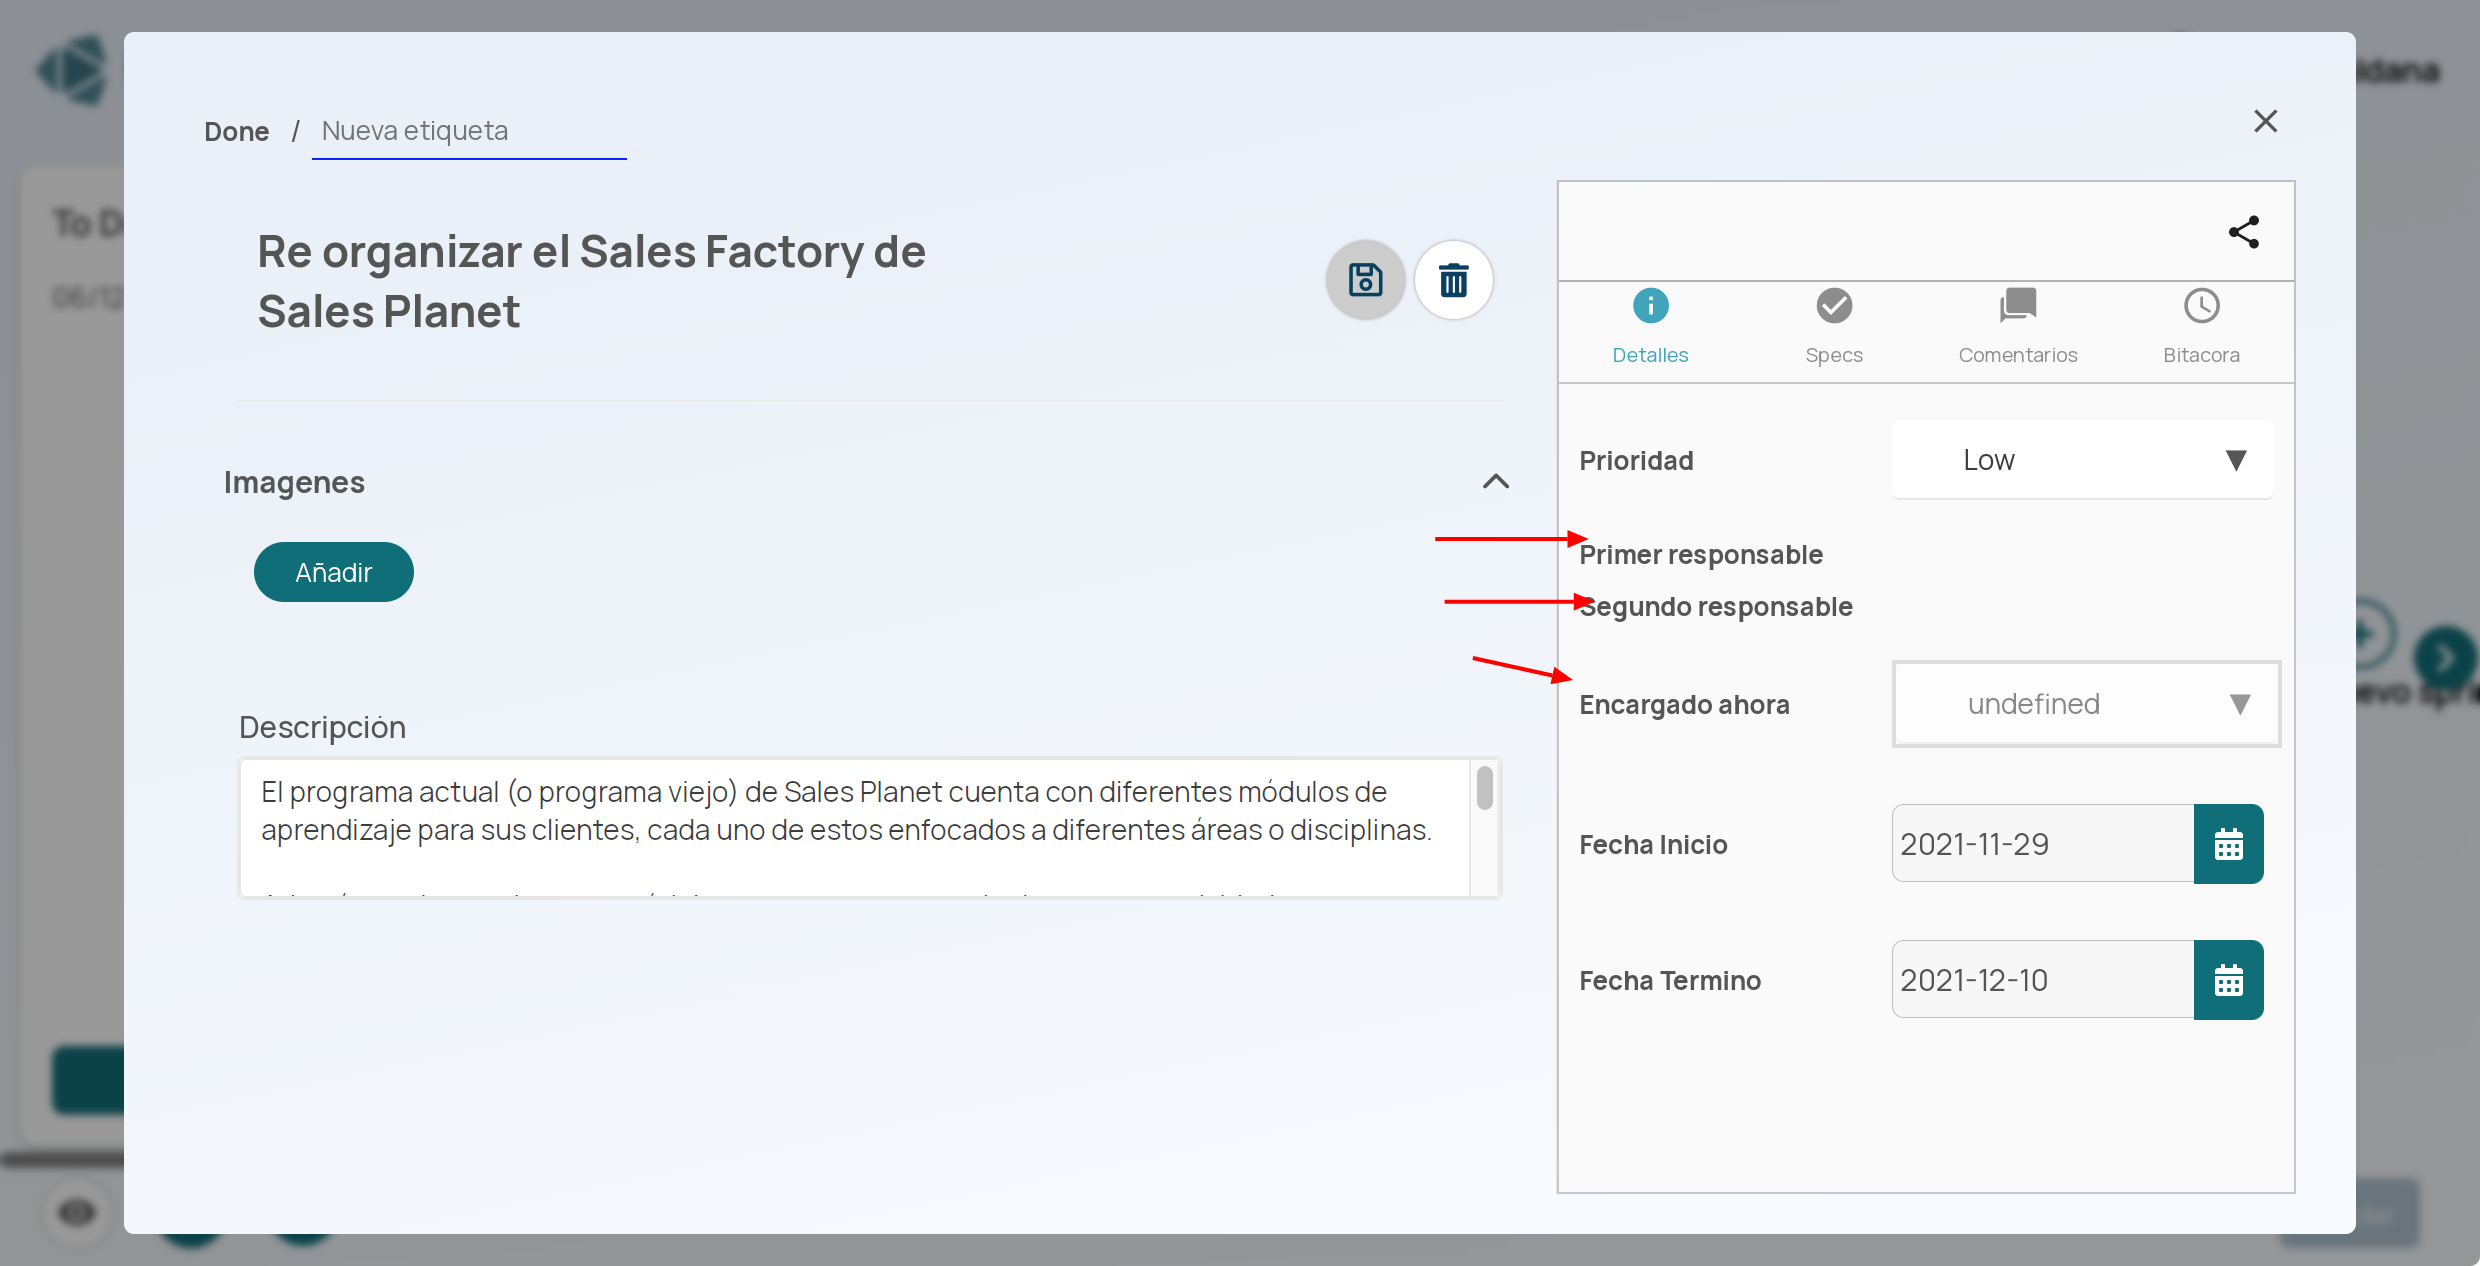Click the Imagenes section heading

click(x=294, y=483)
